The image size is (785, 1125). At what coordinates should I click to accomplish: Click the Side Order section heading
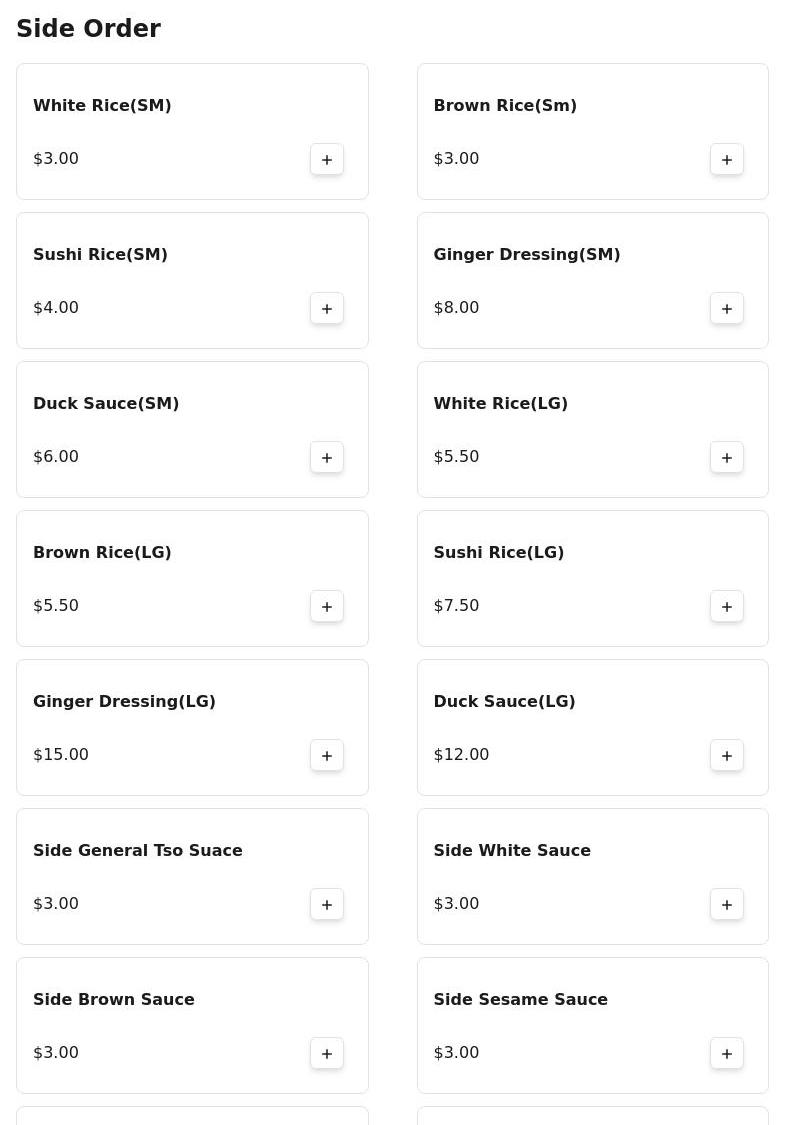(x=88, y=29)
